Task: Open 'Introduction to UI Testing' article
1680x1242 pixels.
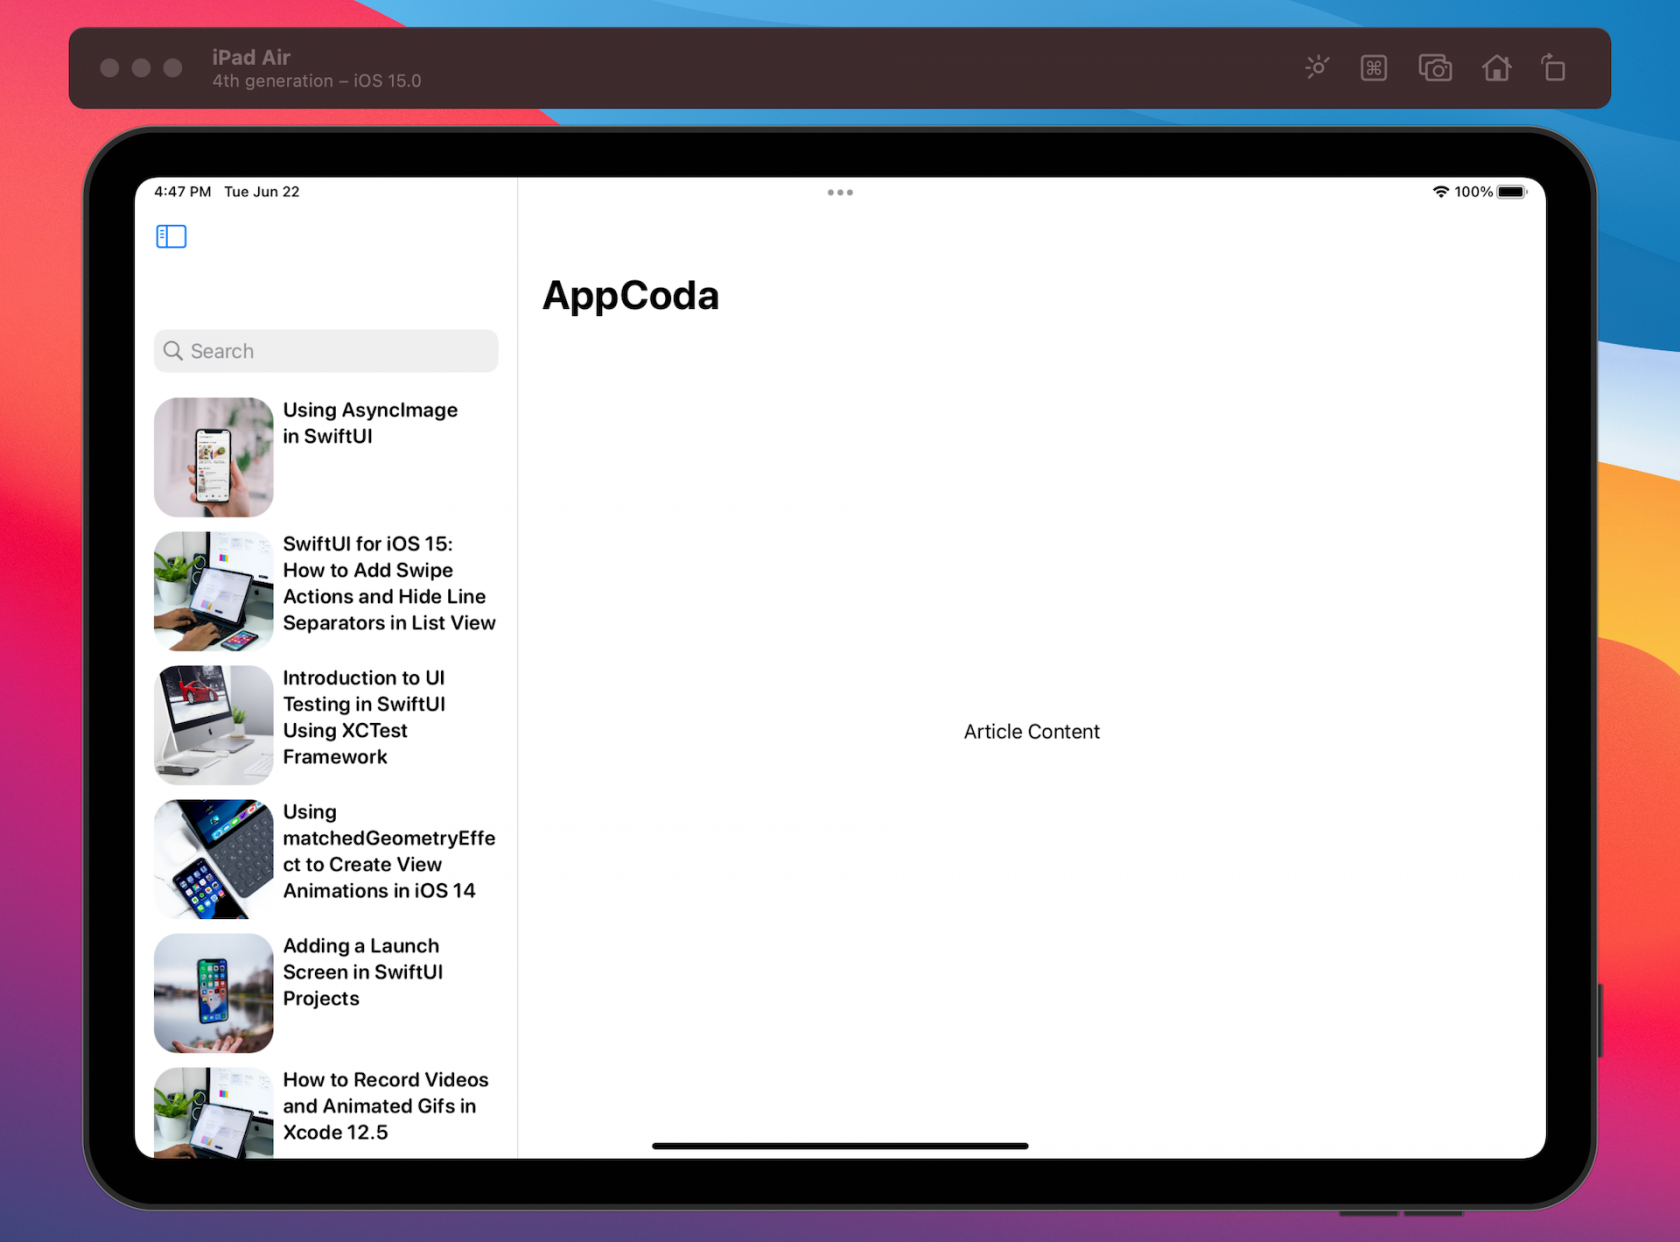Action: [364, 717]
